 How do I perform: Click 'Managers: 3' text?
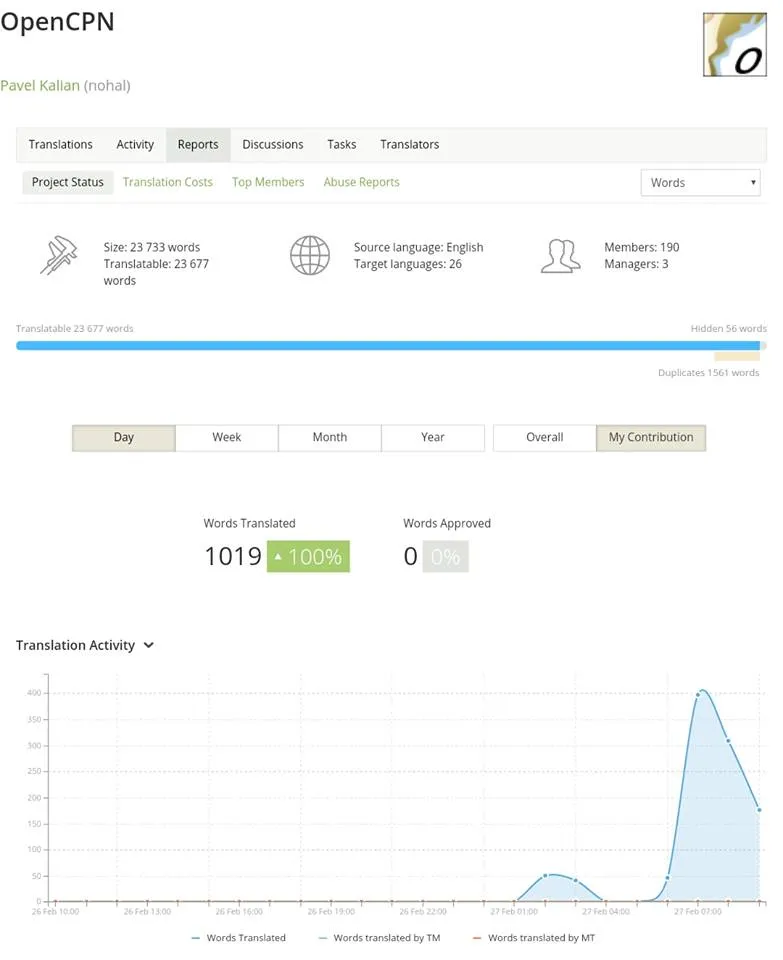tap(636, 264)
